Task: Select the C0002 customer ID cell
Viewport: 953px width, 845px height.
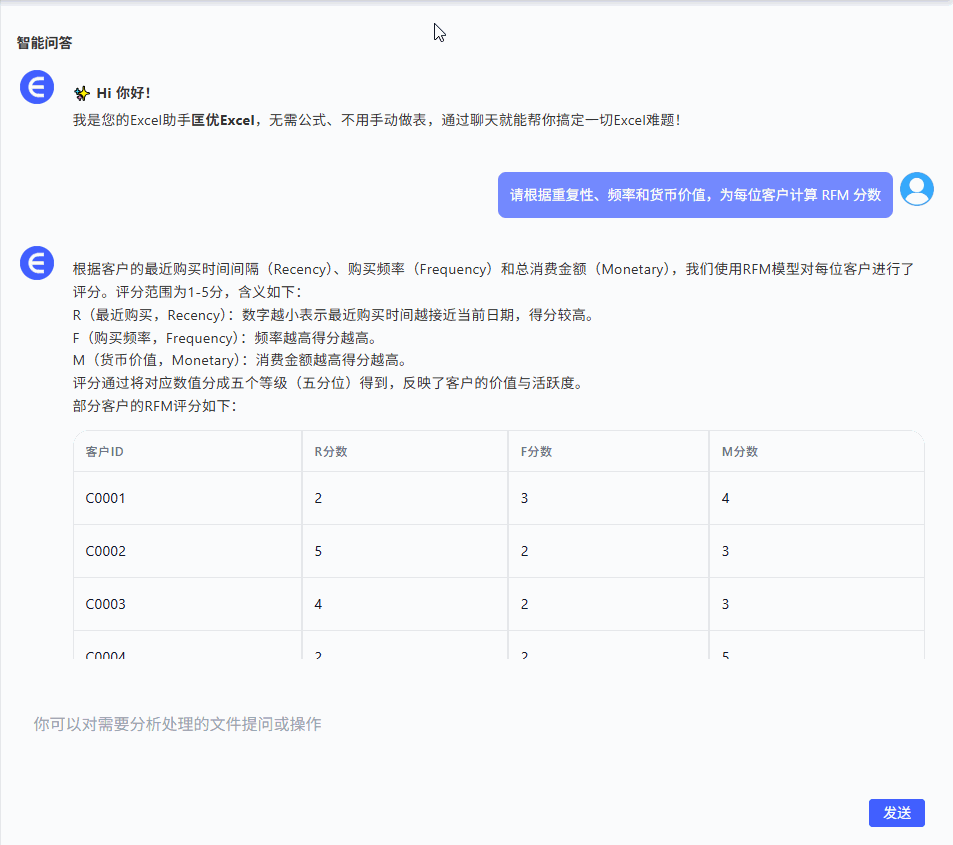Action: coord(187,551)
